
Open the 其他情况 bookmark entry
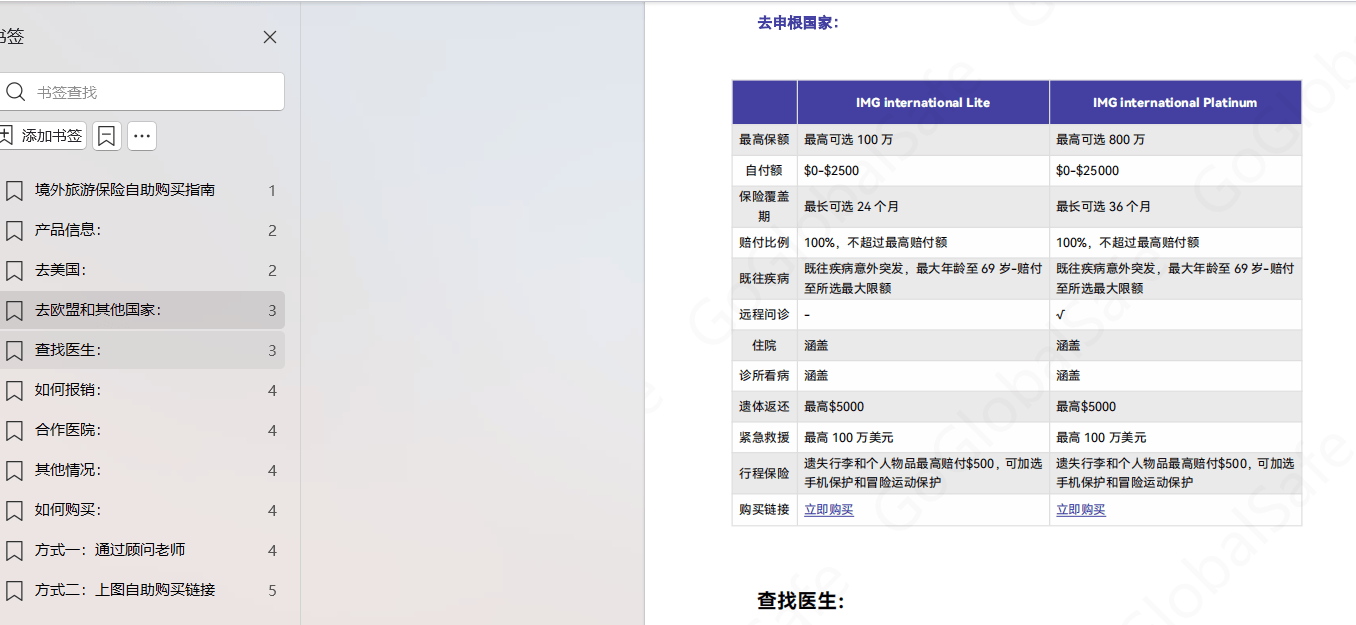(68, 470)
